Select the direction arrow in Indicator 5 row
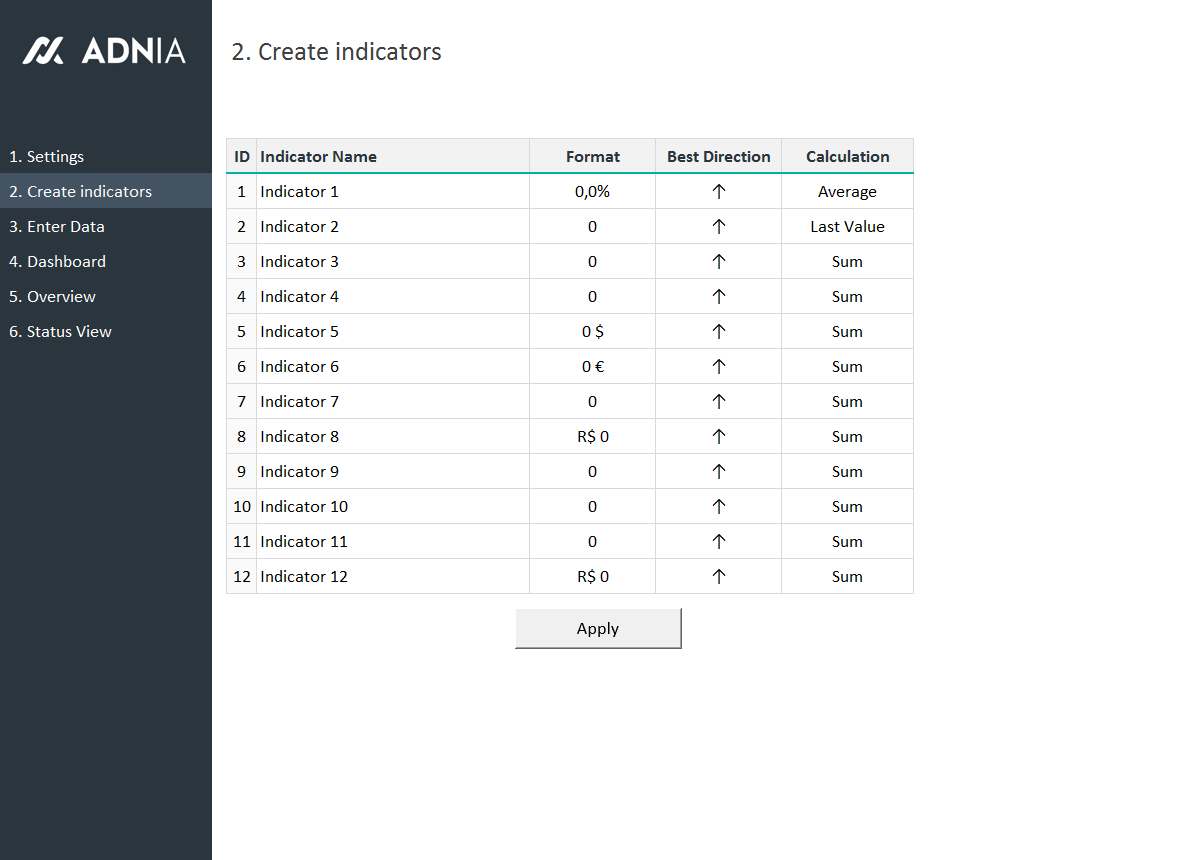This screenshot has height=860, width=1199. [718, 332]
